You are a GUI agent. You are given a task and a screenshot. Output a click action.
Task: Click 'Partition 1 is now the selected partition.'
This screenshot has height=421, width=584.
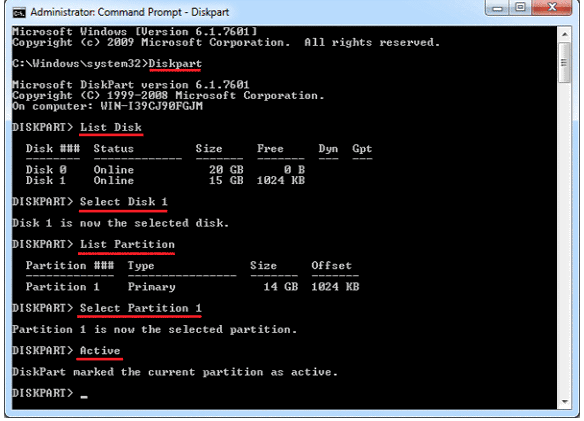click(x=155, y=329)
